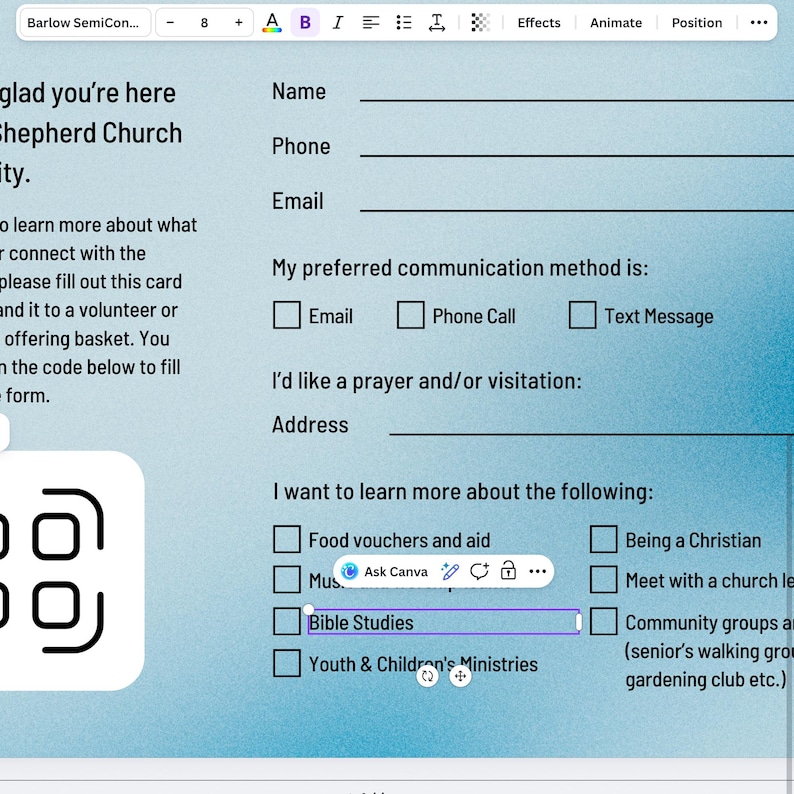The width and height of the screenshot is (794, 794).
Task: Select 'Being a Christian' text
Action: pos(693,540)
